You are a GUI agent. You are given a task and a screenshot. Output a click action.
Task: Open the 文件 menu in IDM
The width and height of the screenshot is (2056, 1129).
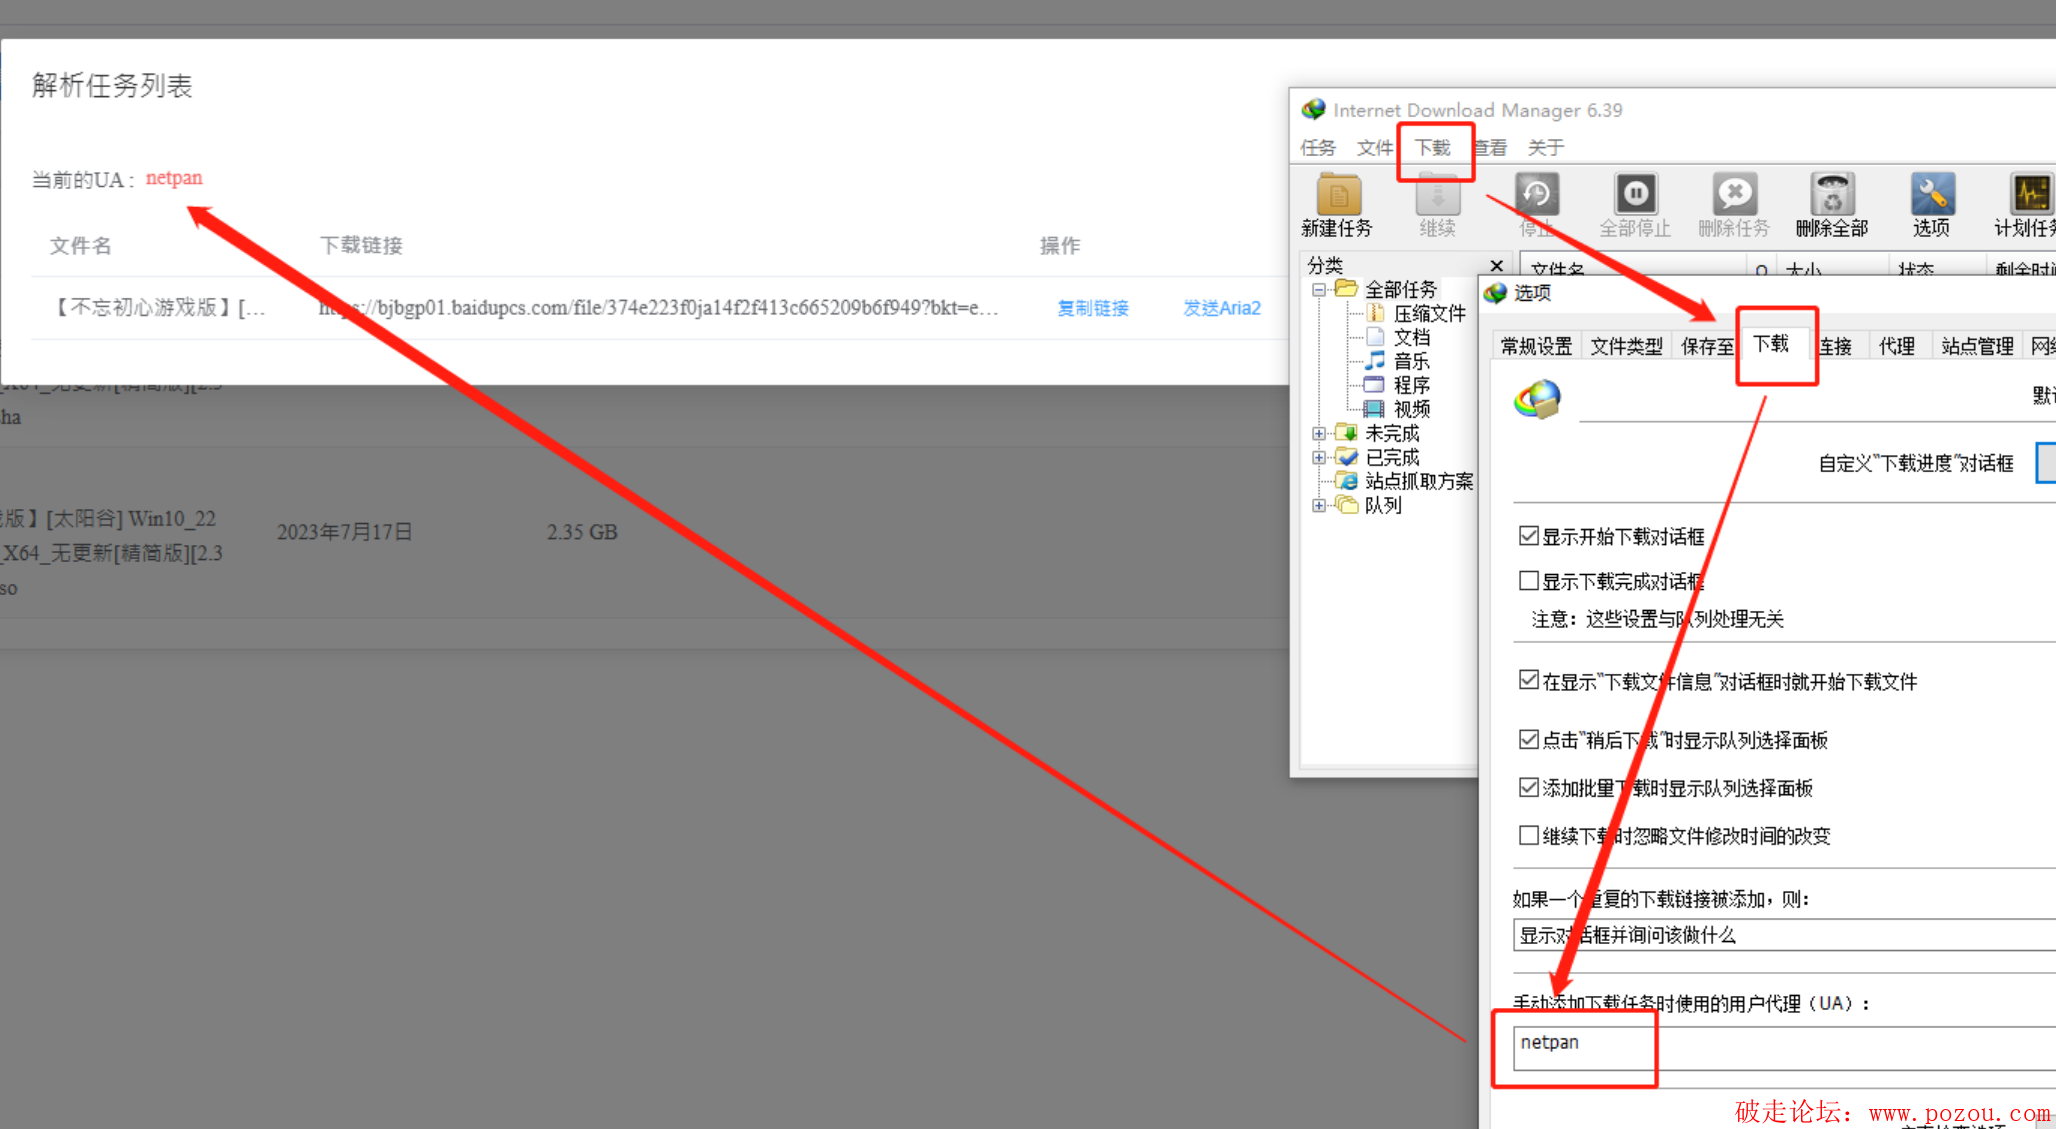click(1375, 148)
